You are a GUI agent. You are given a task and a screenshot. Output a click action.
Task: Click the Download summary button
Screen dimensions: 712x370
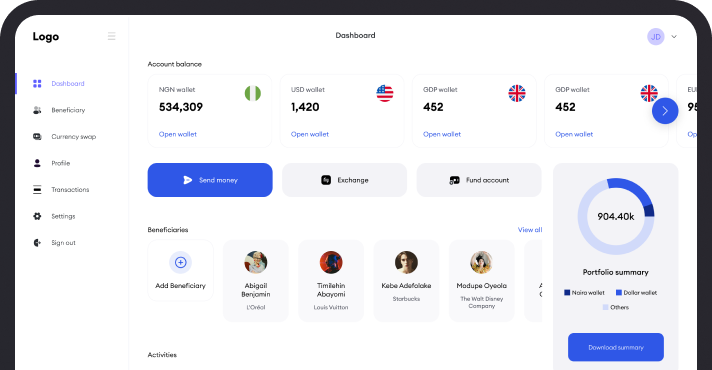(x=616, y=347)
